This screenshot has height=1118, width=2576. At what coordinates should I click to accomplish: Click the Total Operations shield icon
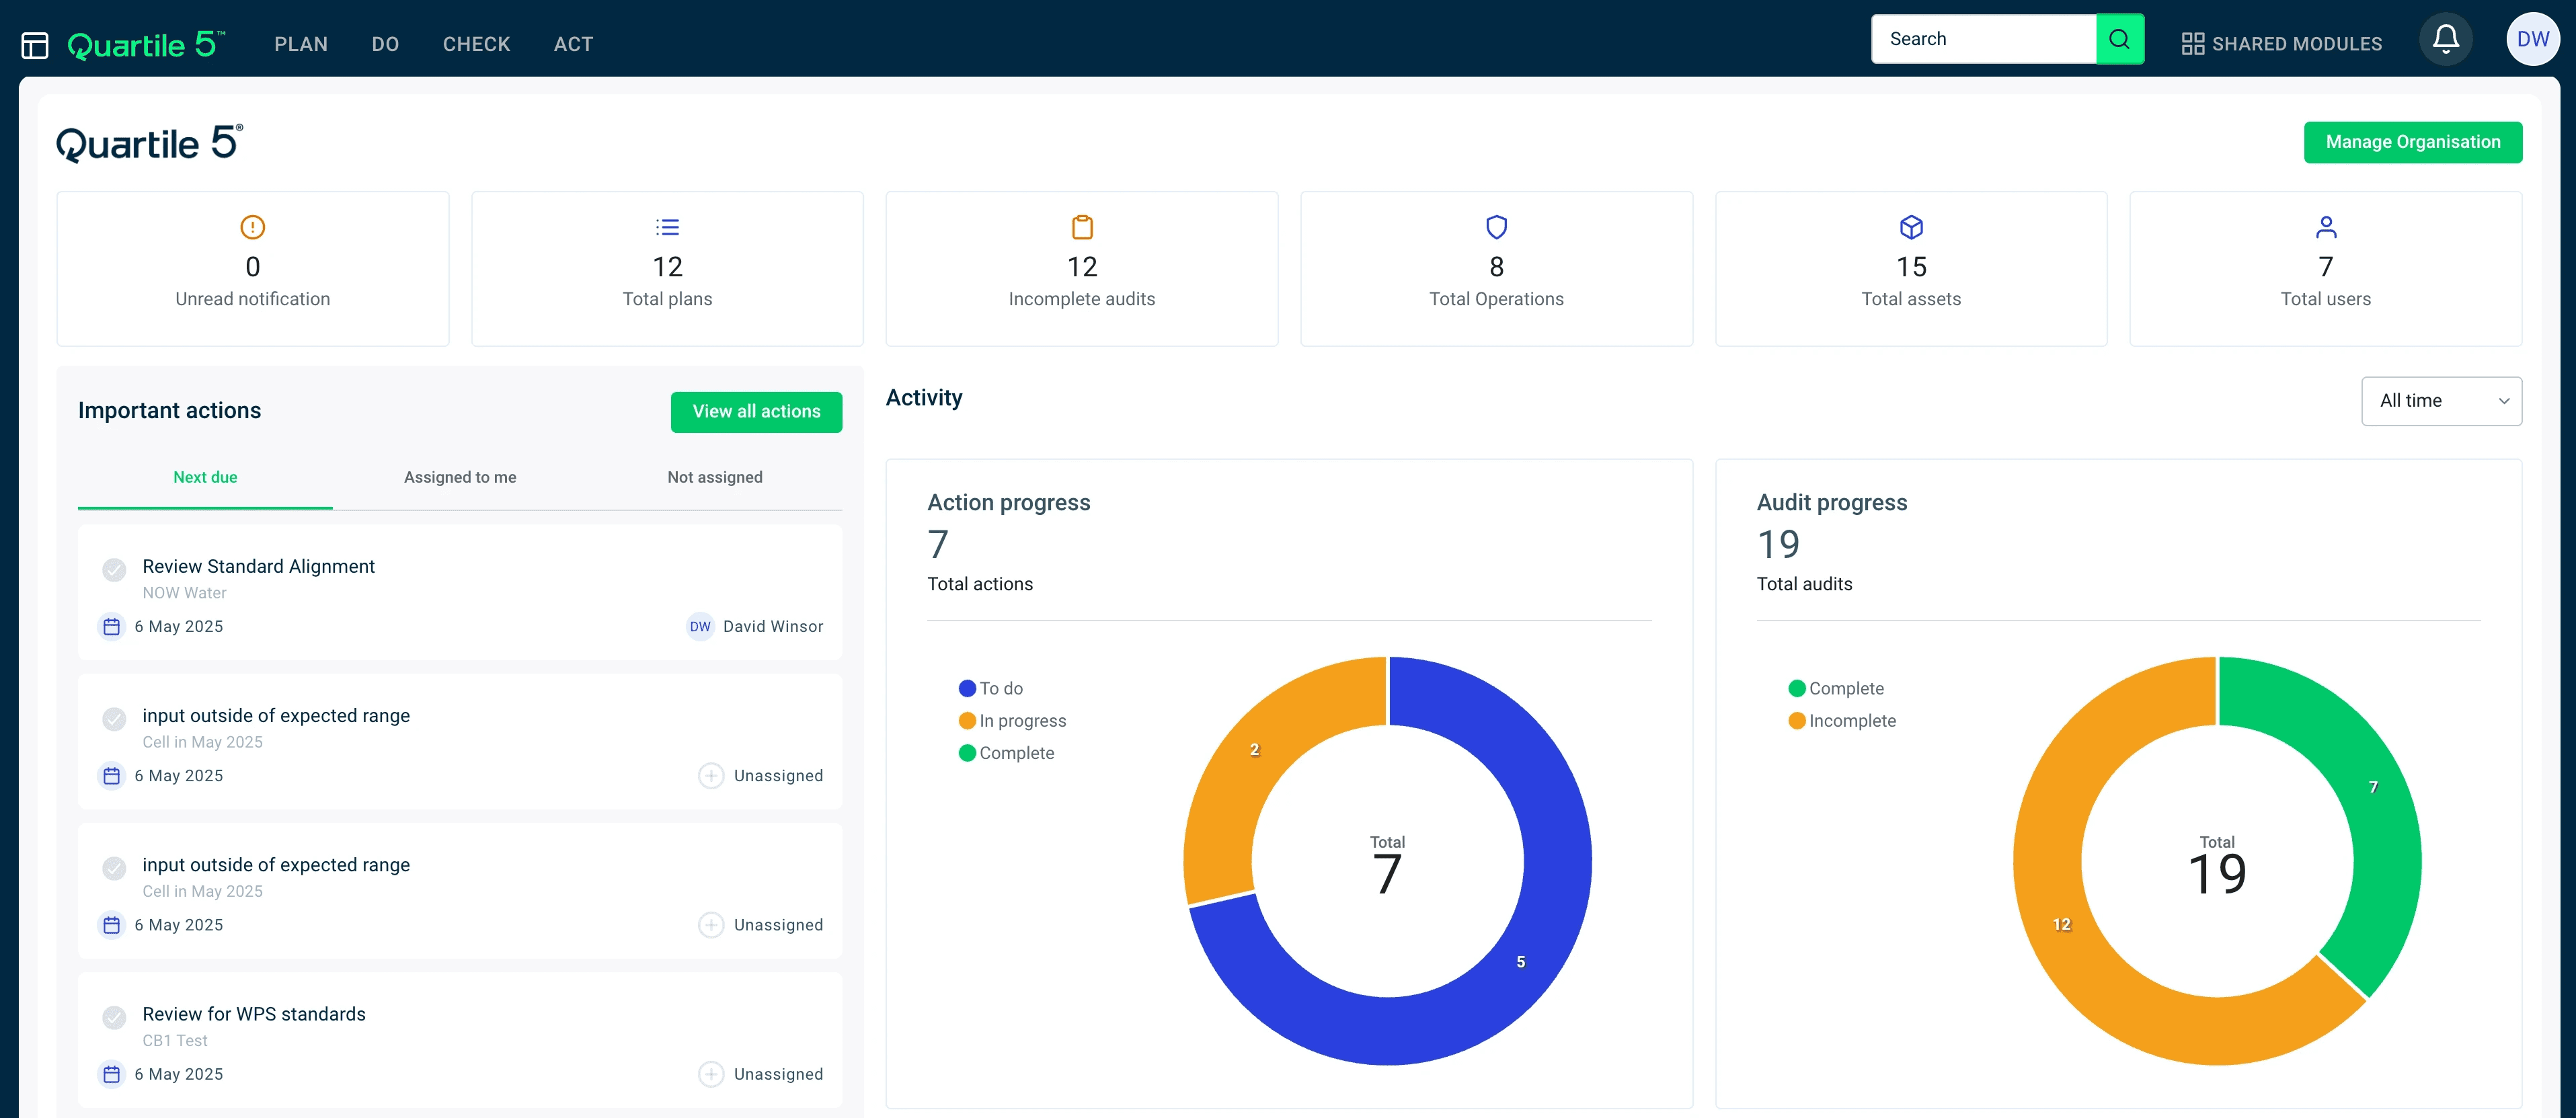point(1496,227)
